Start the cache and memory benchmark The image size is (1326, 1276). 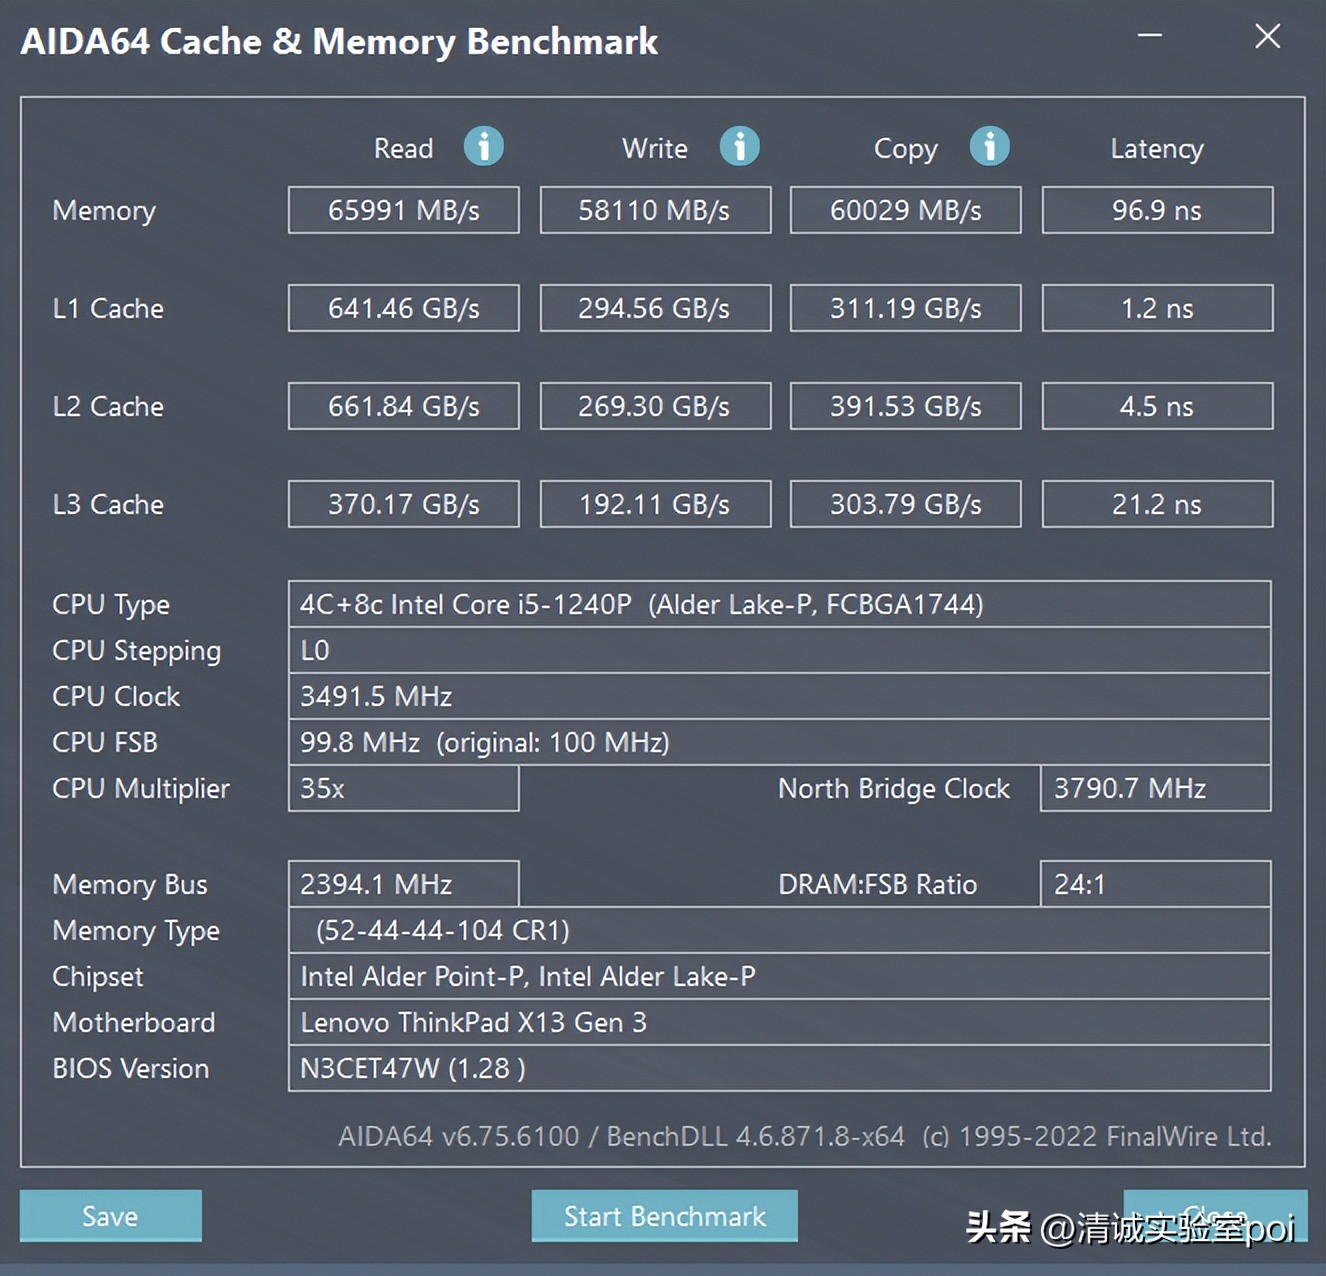664,1216
